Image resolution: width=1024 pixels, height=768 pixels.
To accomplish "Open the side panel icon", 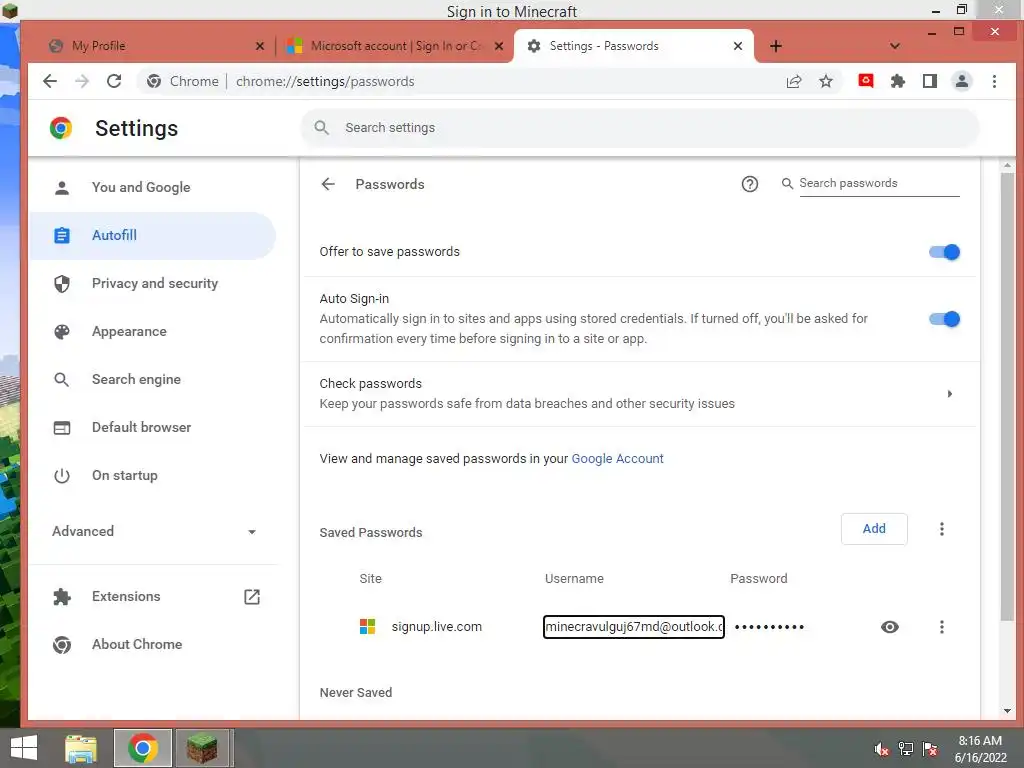I will pyautogui.click(x=930, y=81).
